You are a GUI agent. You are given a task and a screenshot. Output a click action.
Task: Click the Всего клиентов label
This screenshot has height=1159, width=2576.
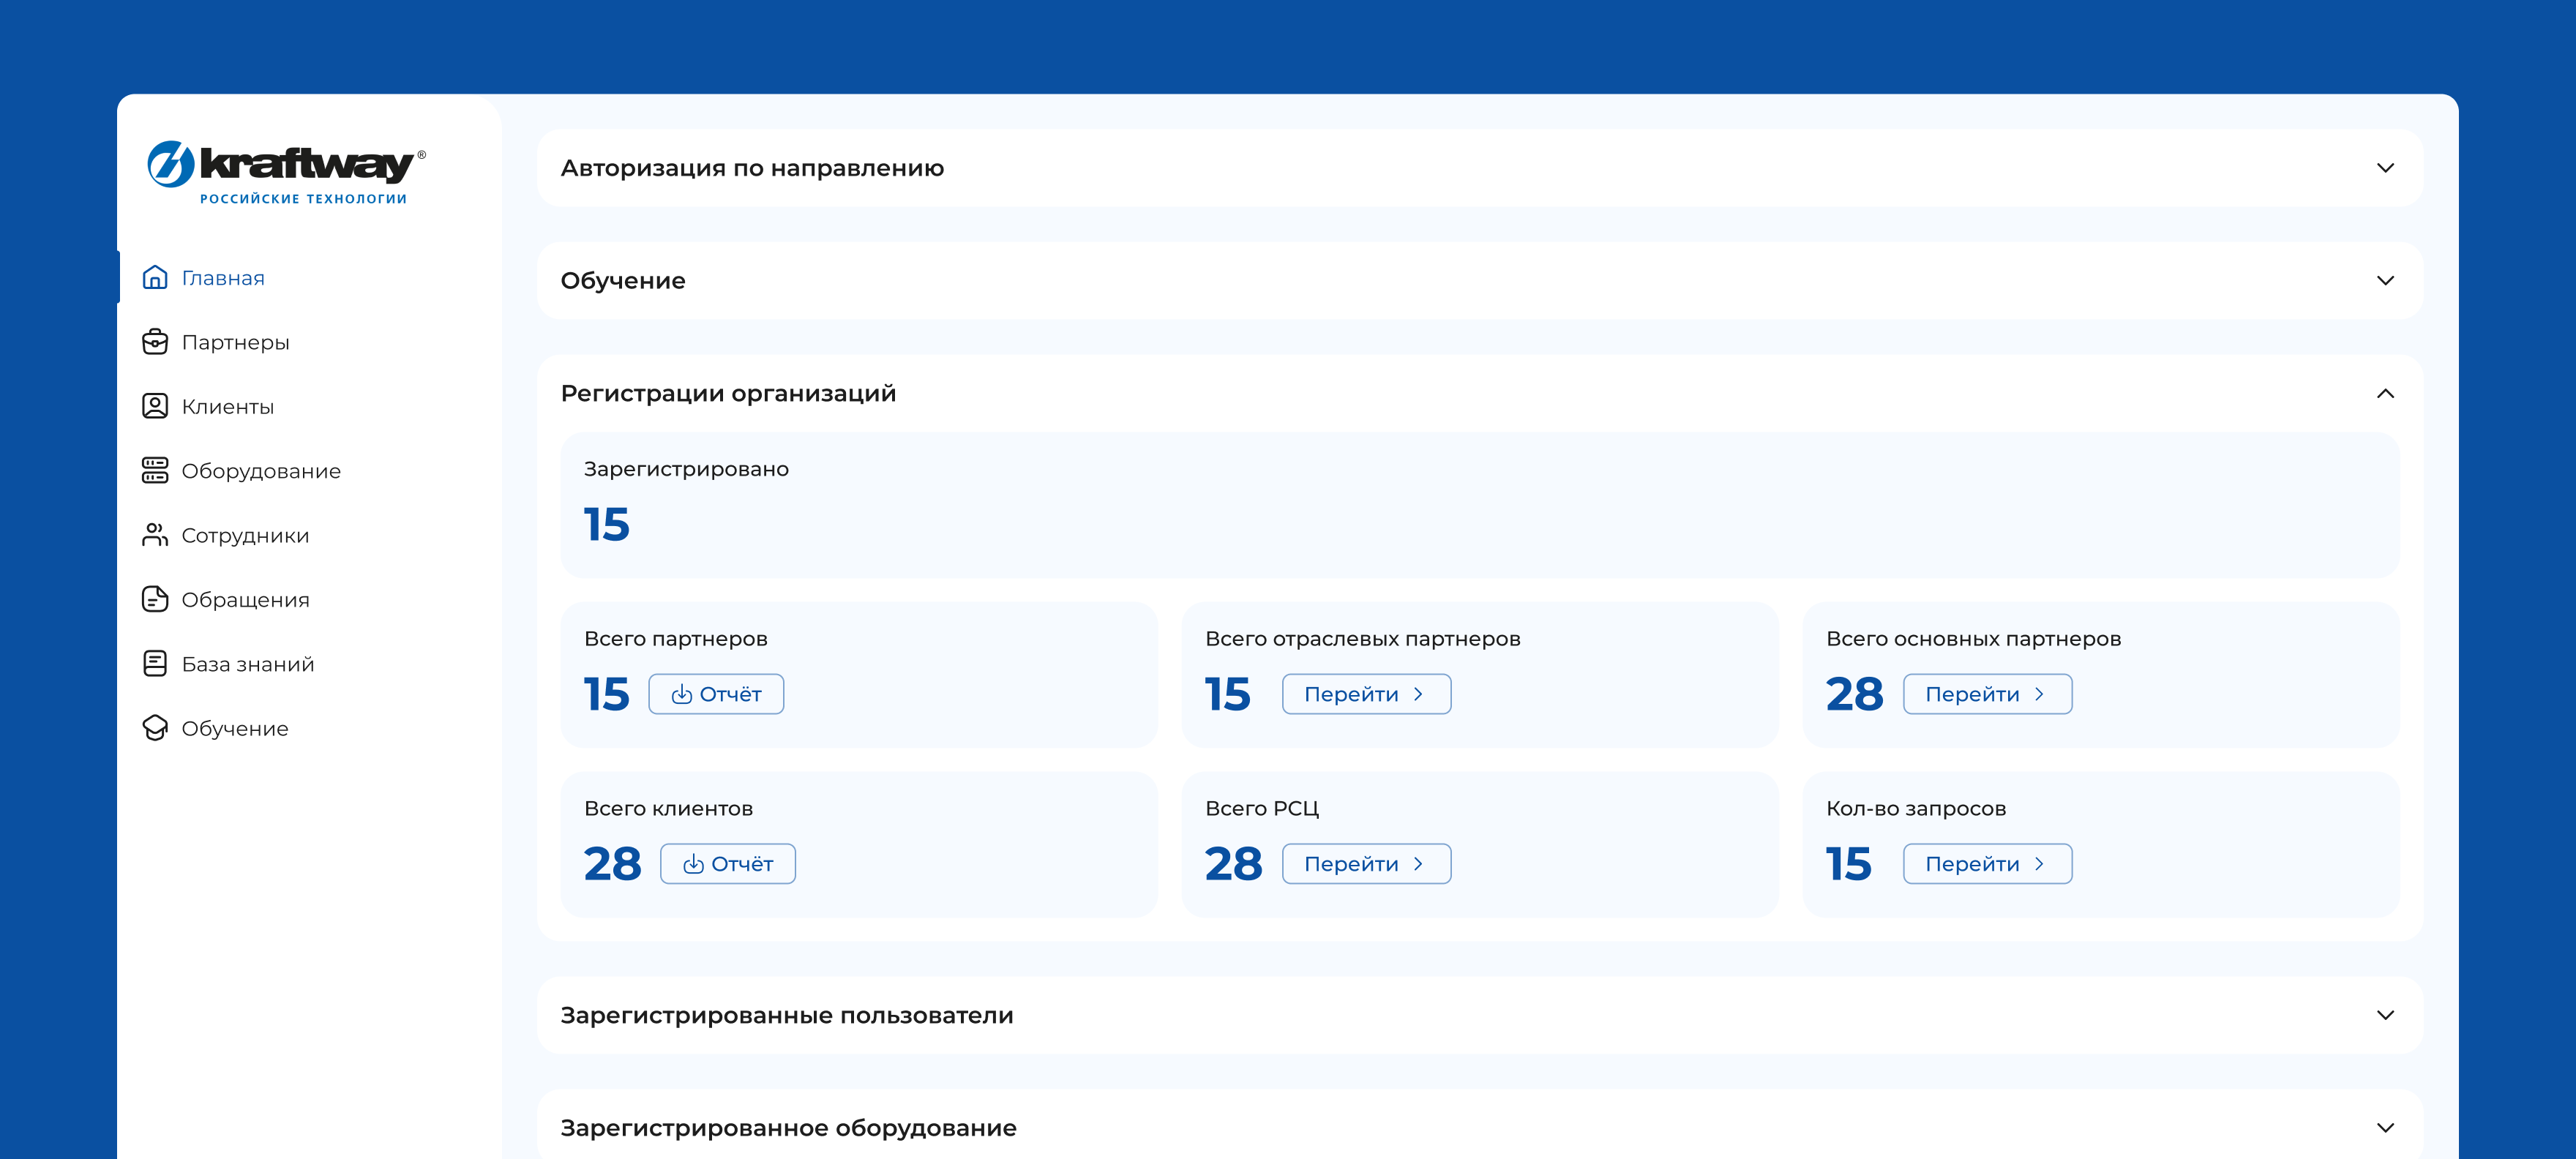click(x=668, y=809)
